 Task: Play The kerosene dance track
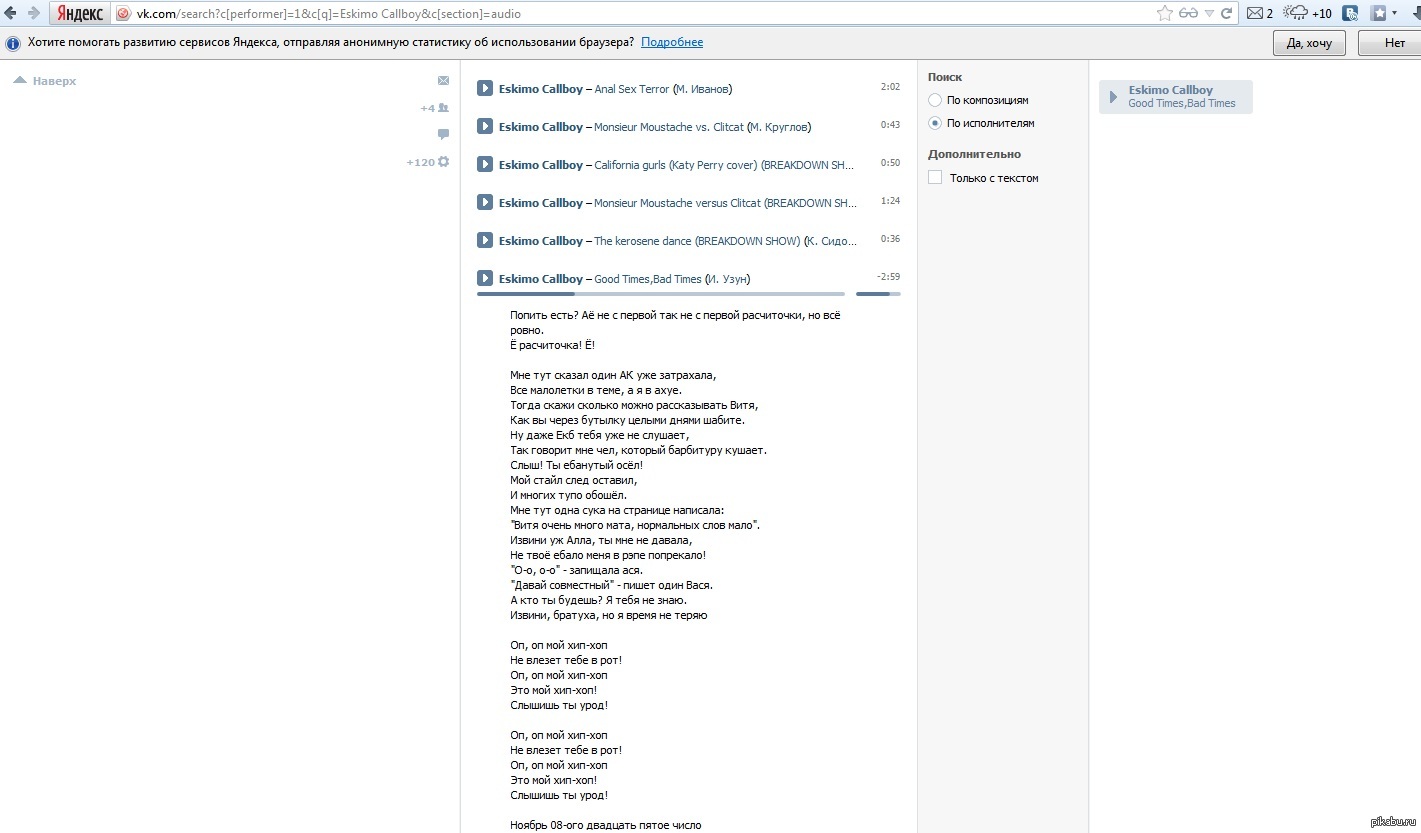(x=485, y=240)
